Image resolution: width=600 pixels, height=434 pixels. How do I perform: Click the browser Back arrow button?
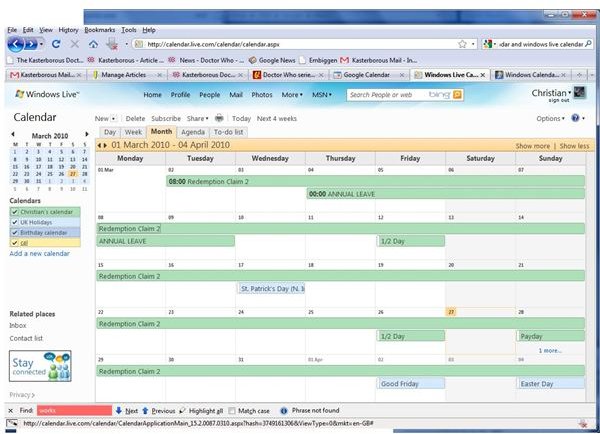coord(15,44)
